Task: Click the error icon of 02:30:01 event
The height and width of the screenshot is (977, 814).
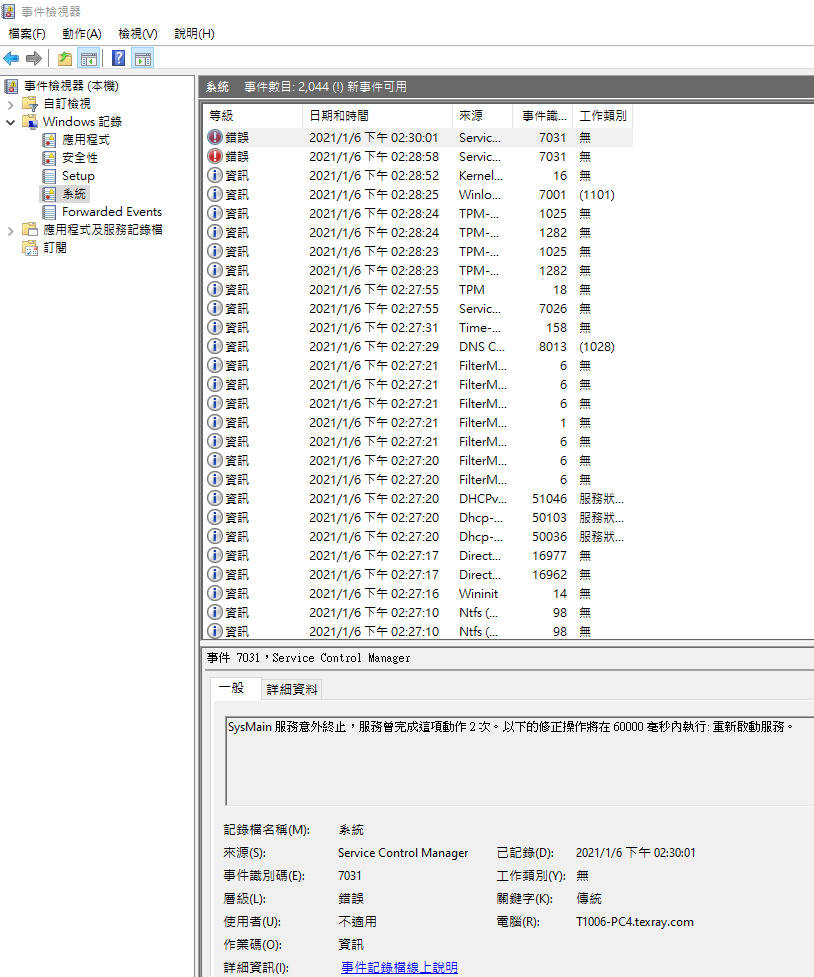Action: point(214,137)
